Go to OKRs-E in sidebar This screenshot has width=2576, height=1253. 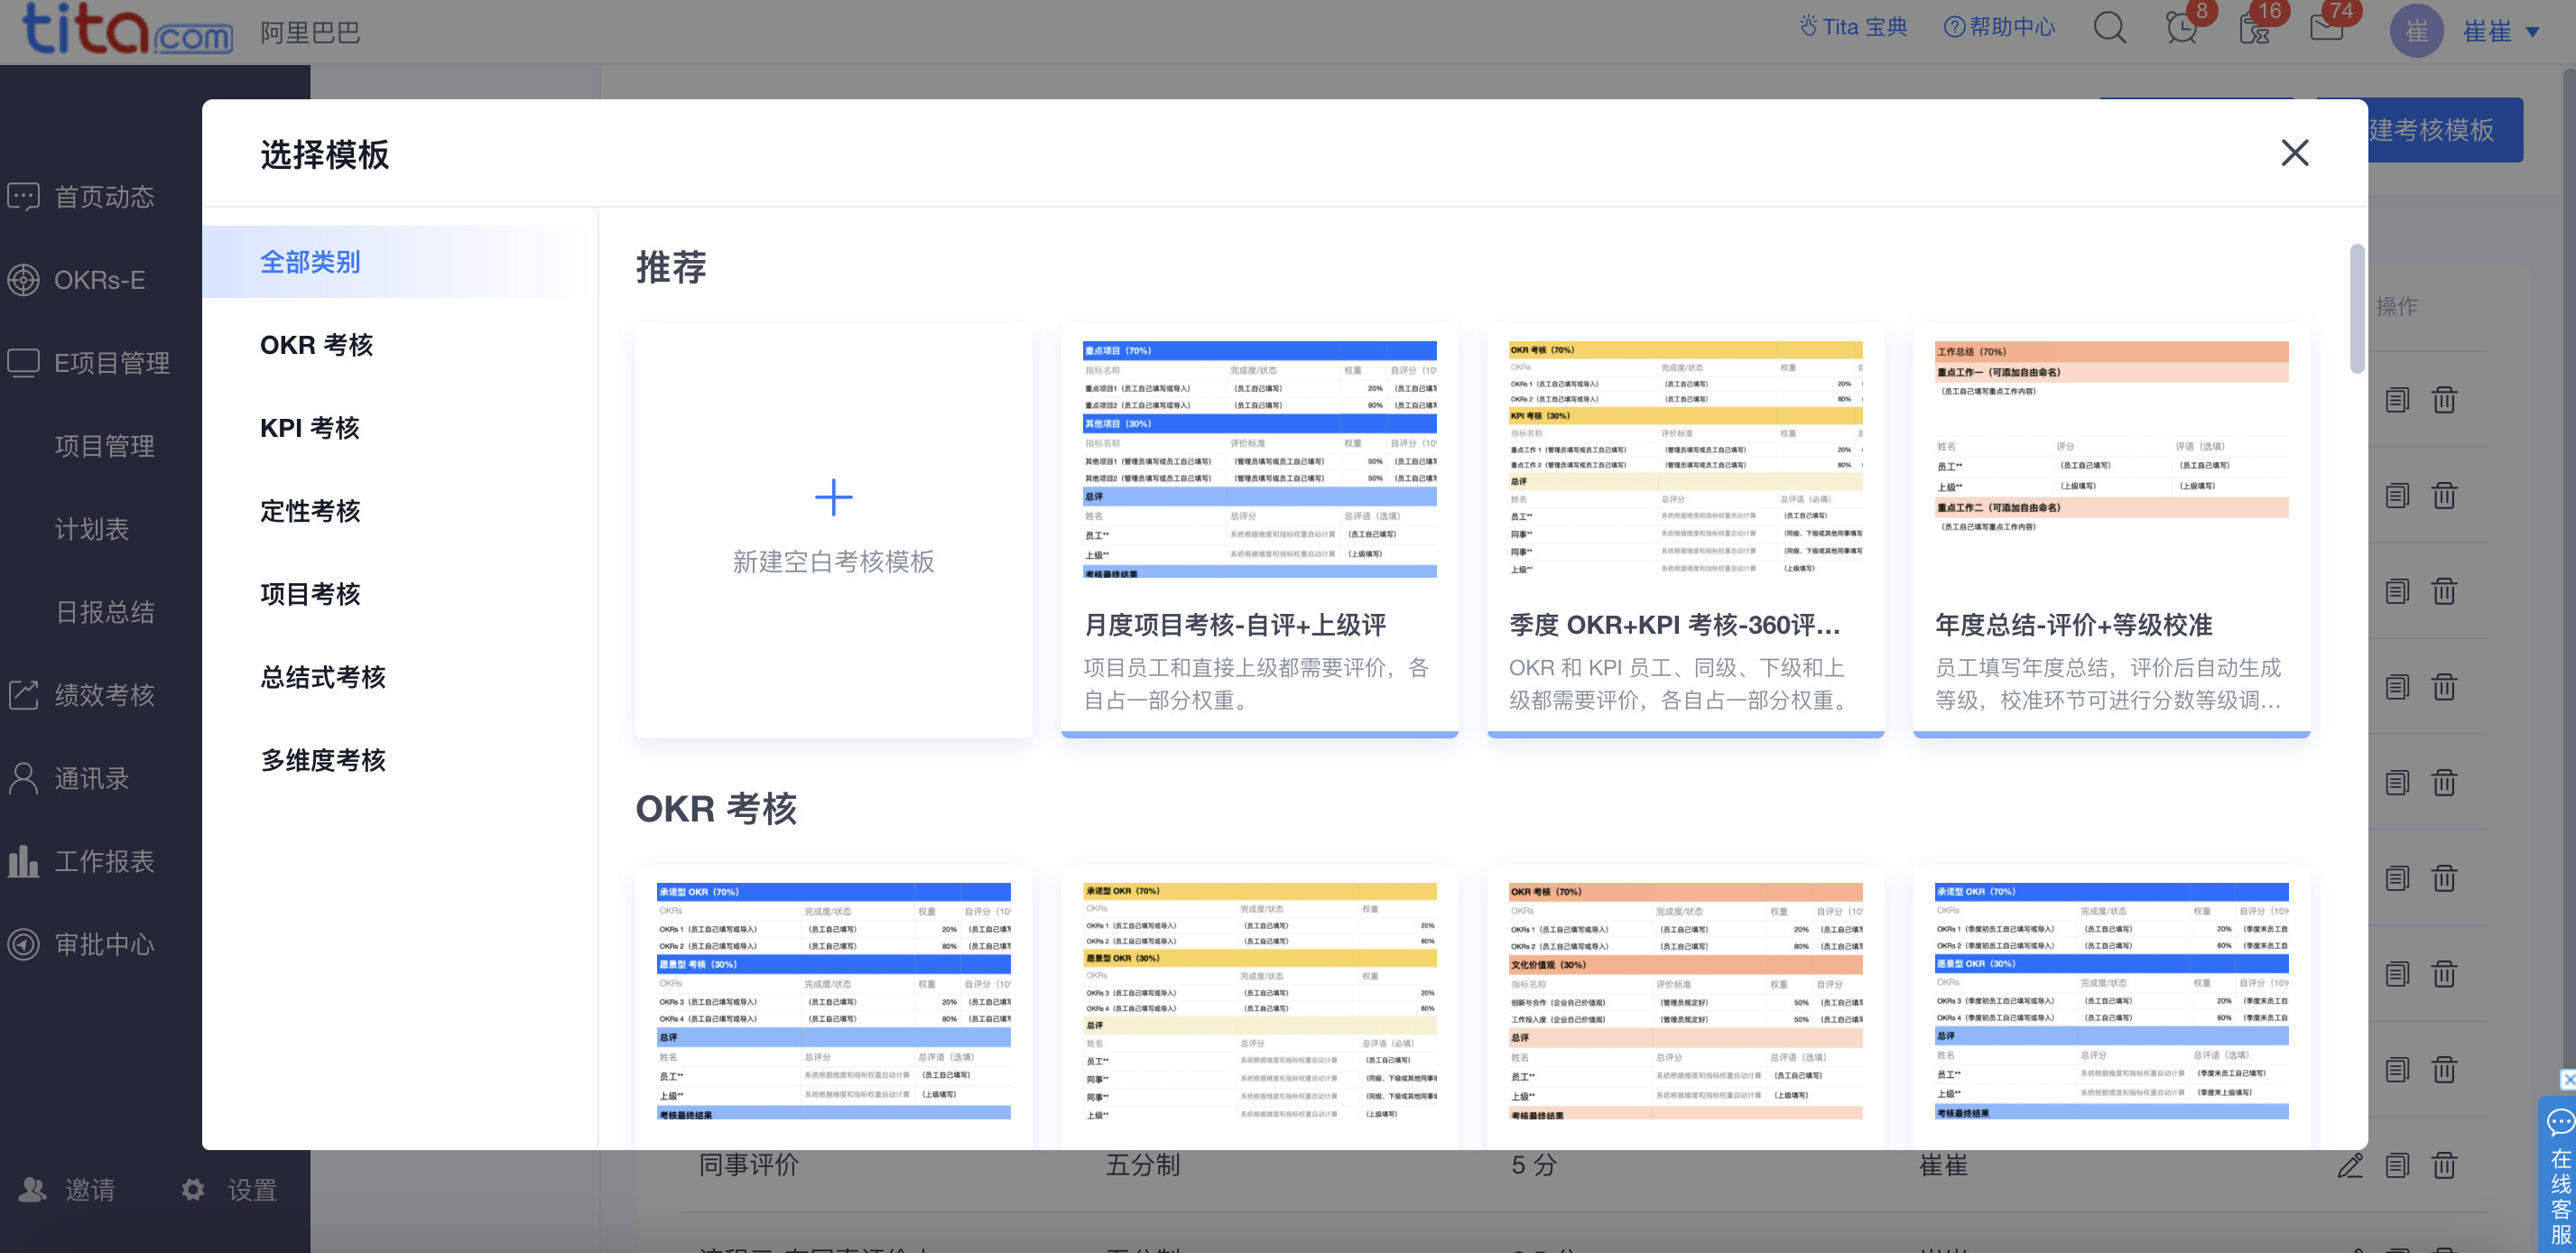coord(99,279)
